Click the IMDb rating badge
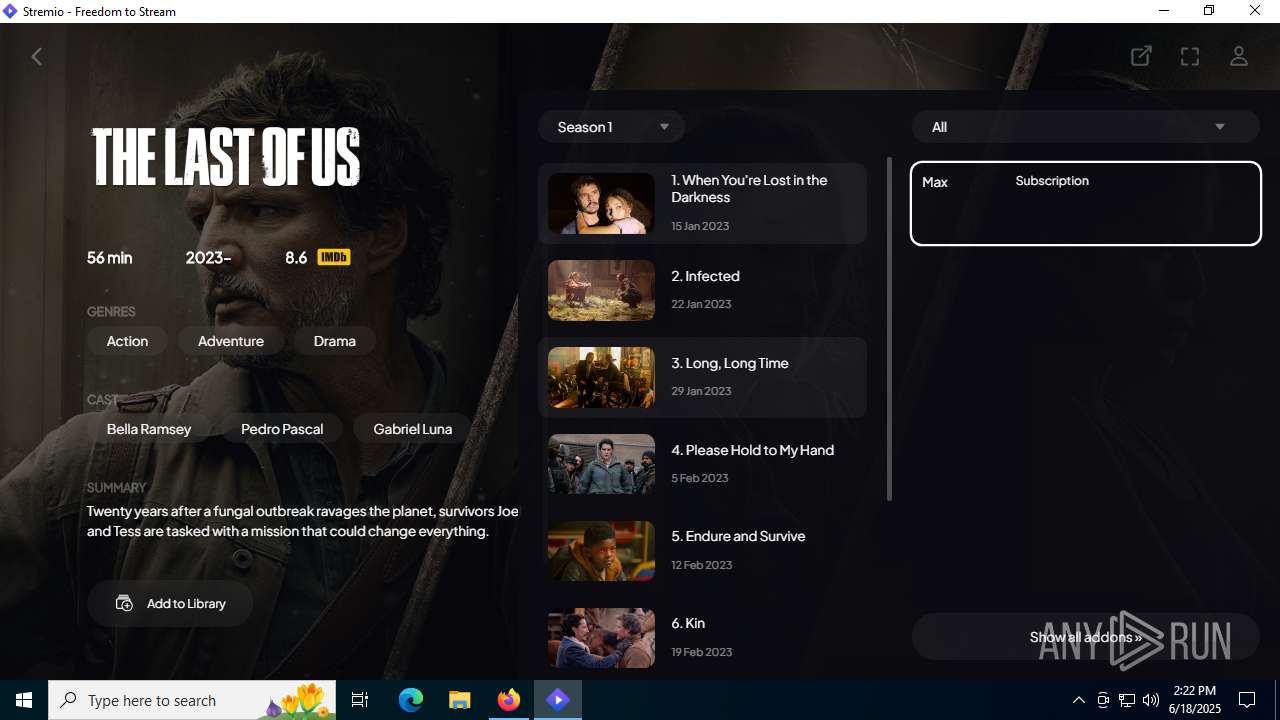 click(x=334, y=257)
